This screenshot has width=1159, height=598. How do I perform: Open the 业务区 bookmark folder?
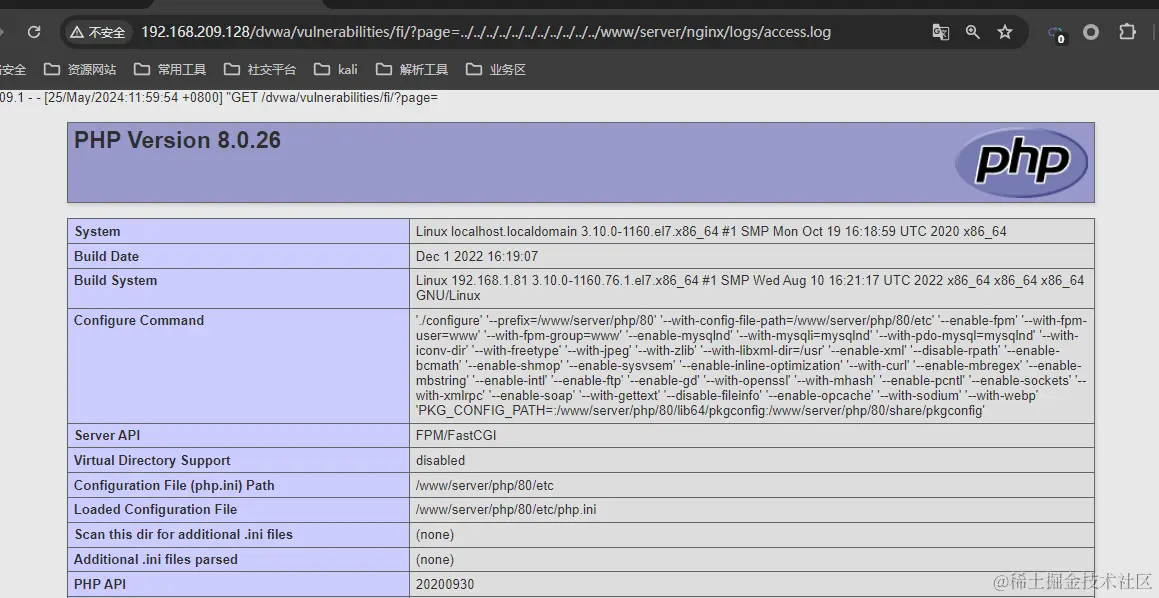click(496, 69)
